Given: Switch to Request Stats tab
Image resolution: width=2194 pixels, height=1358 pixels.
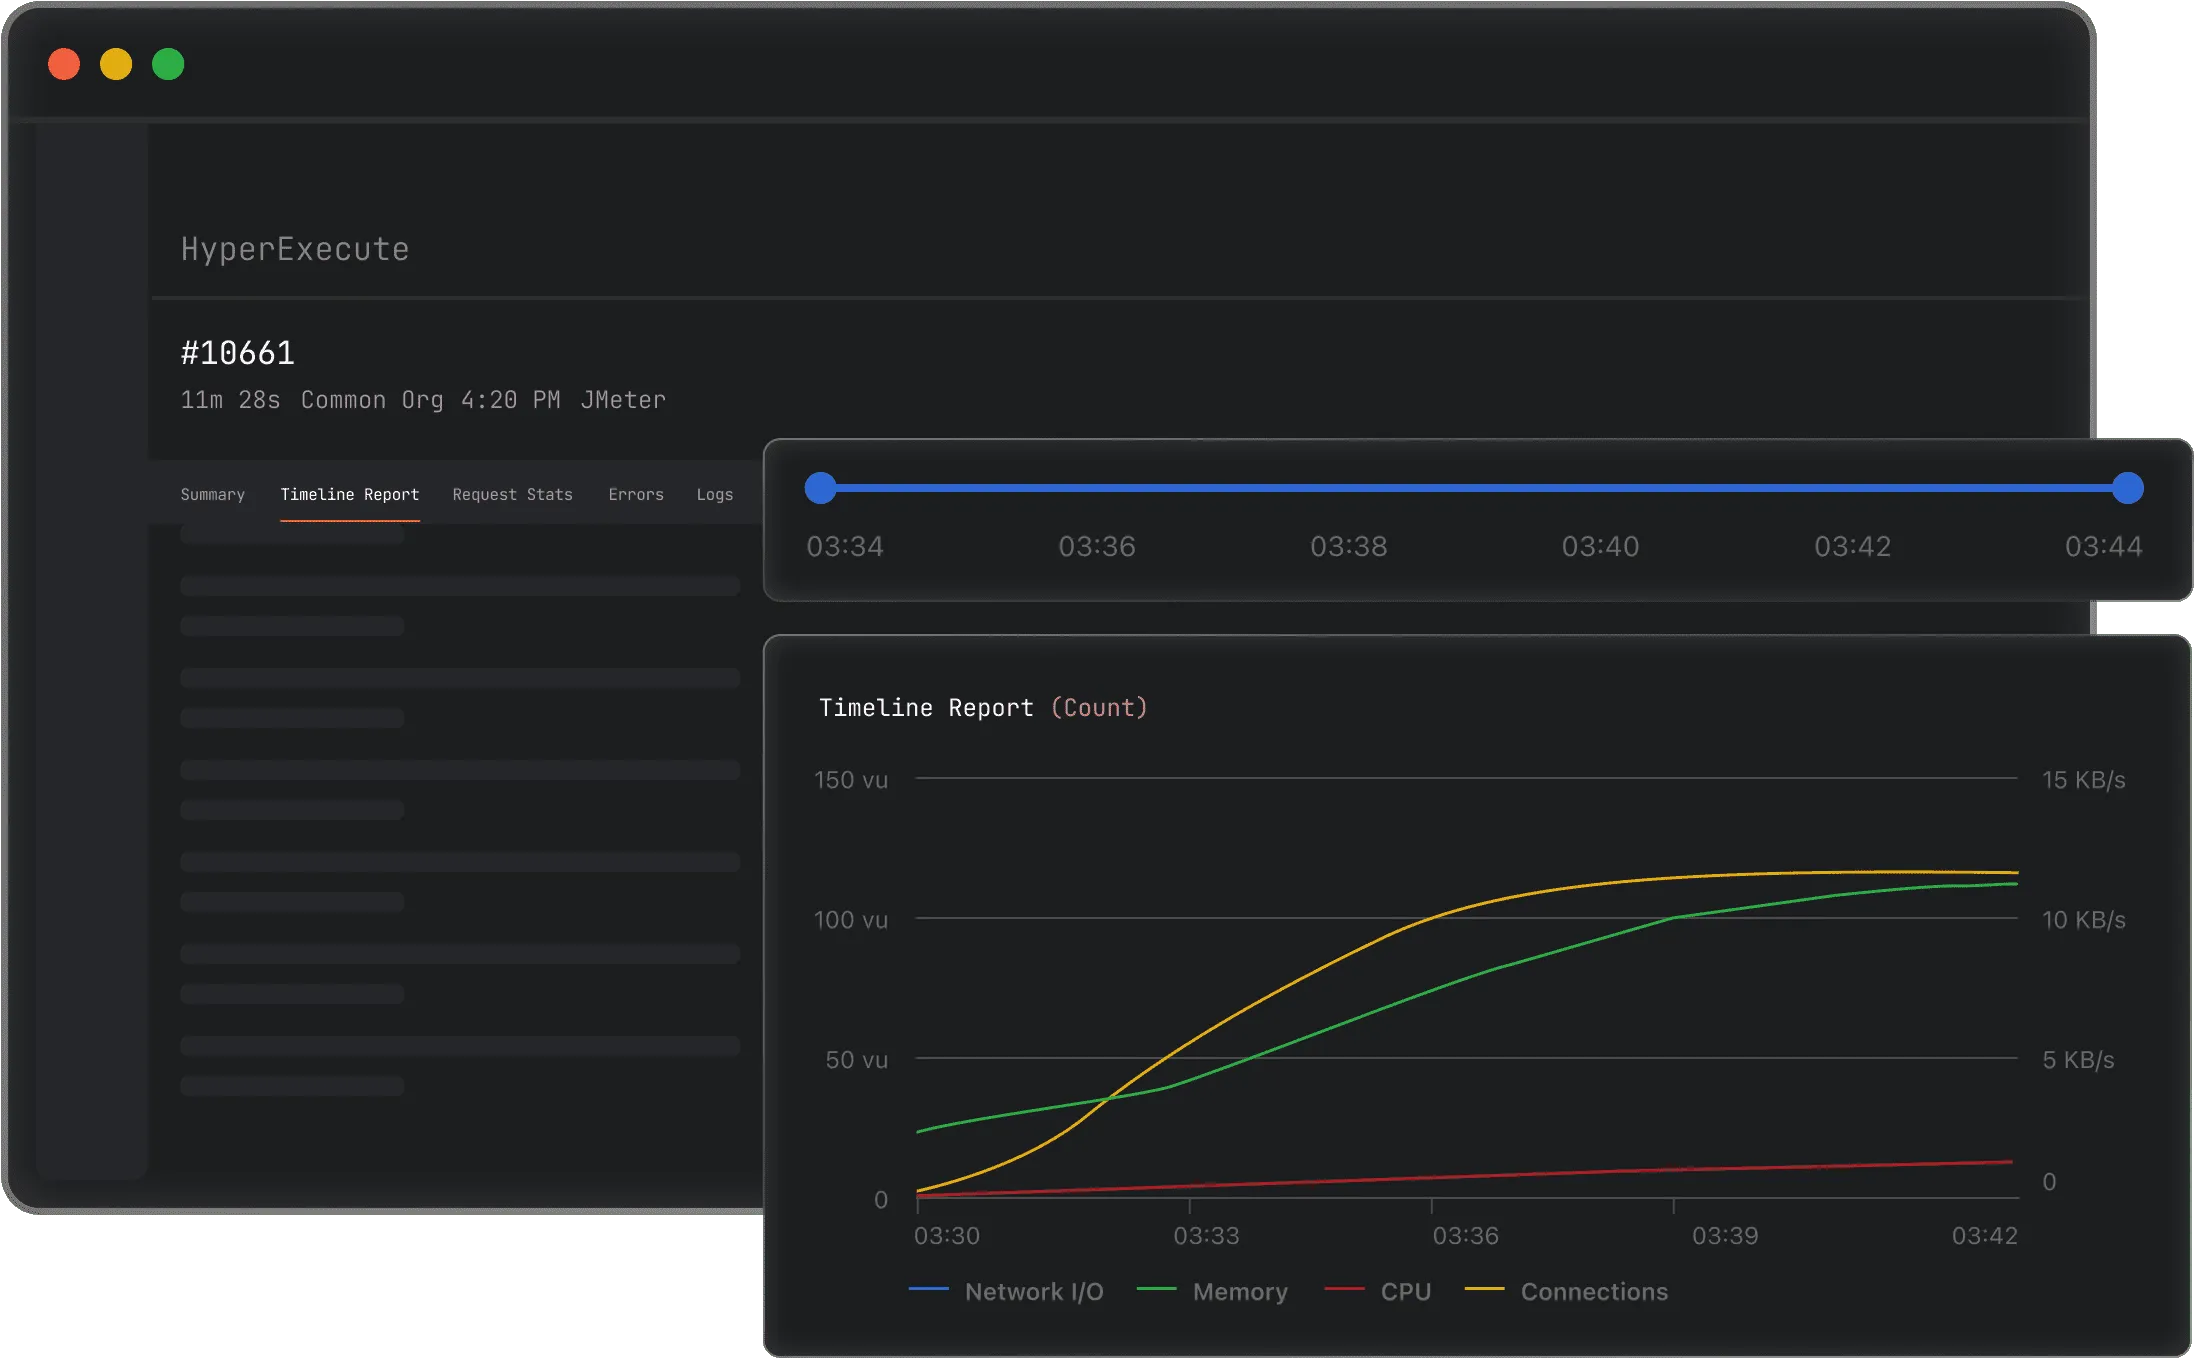Looking at the screenshot, I should click(512, 494).
